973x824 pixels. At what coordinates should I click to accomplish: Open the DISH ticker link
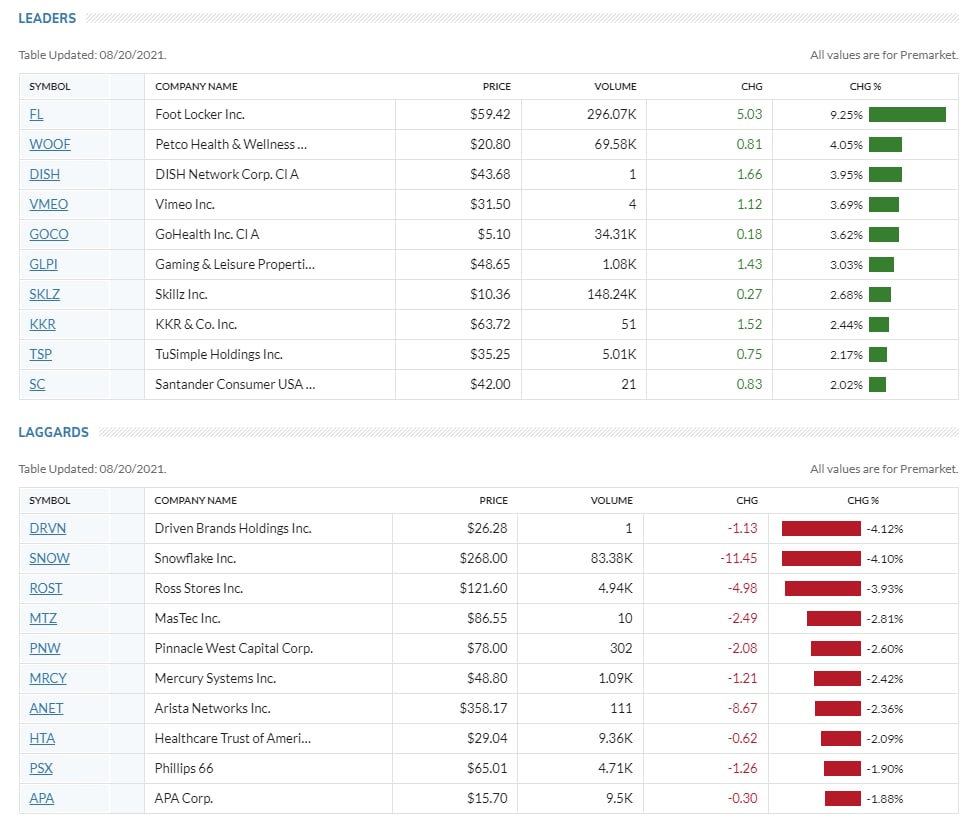pos(45,174)
